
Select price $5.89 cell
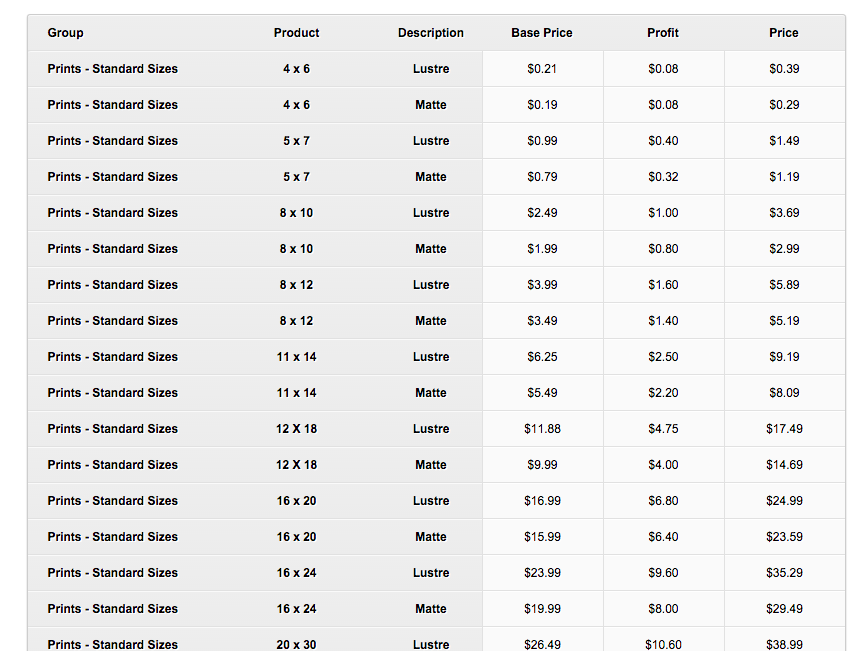784,285
